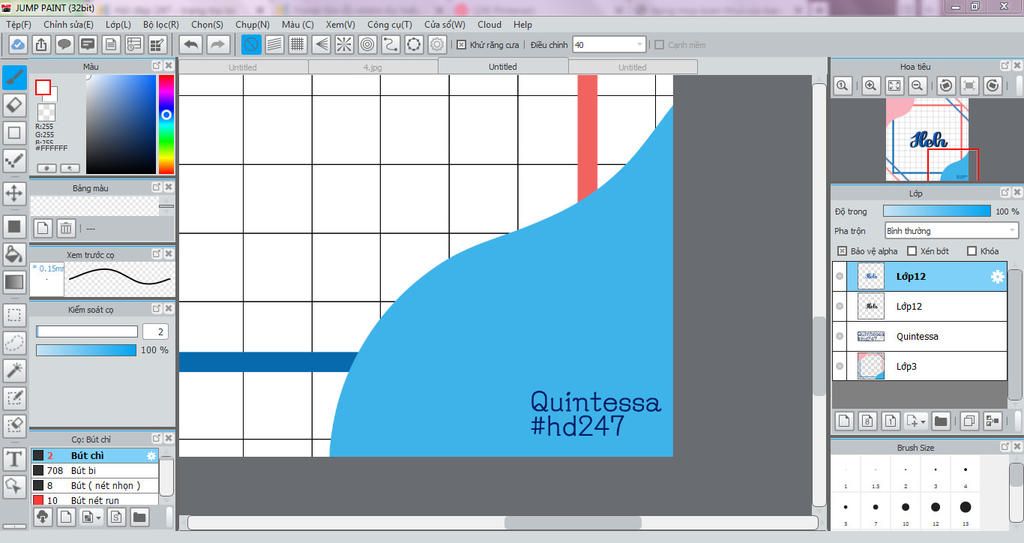Hide the Lớp3 layer
The width and height of the screenshot is (1024, 543).
click(840, 367)
